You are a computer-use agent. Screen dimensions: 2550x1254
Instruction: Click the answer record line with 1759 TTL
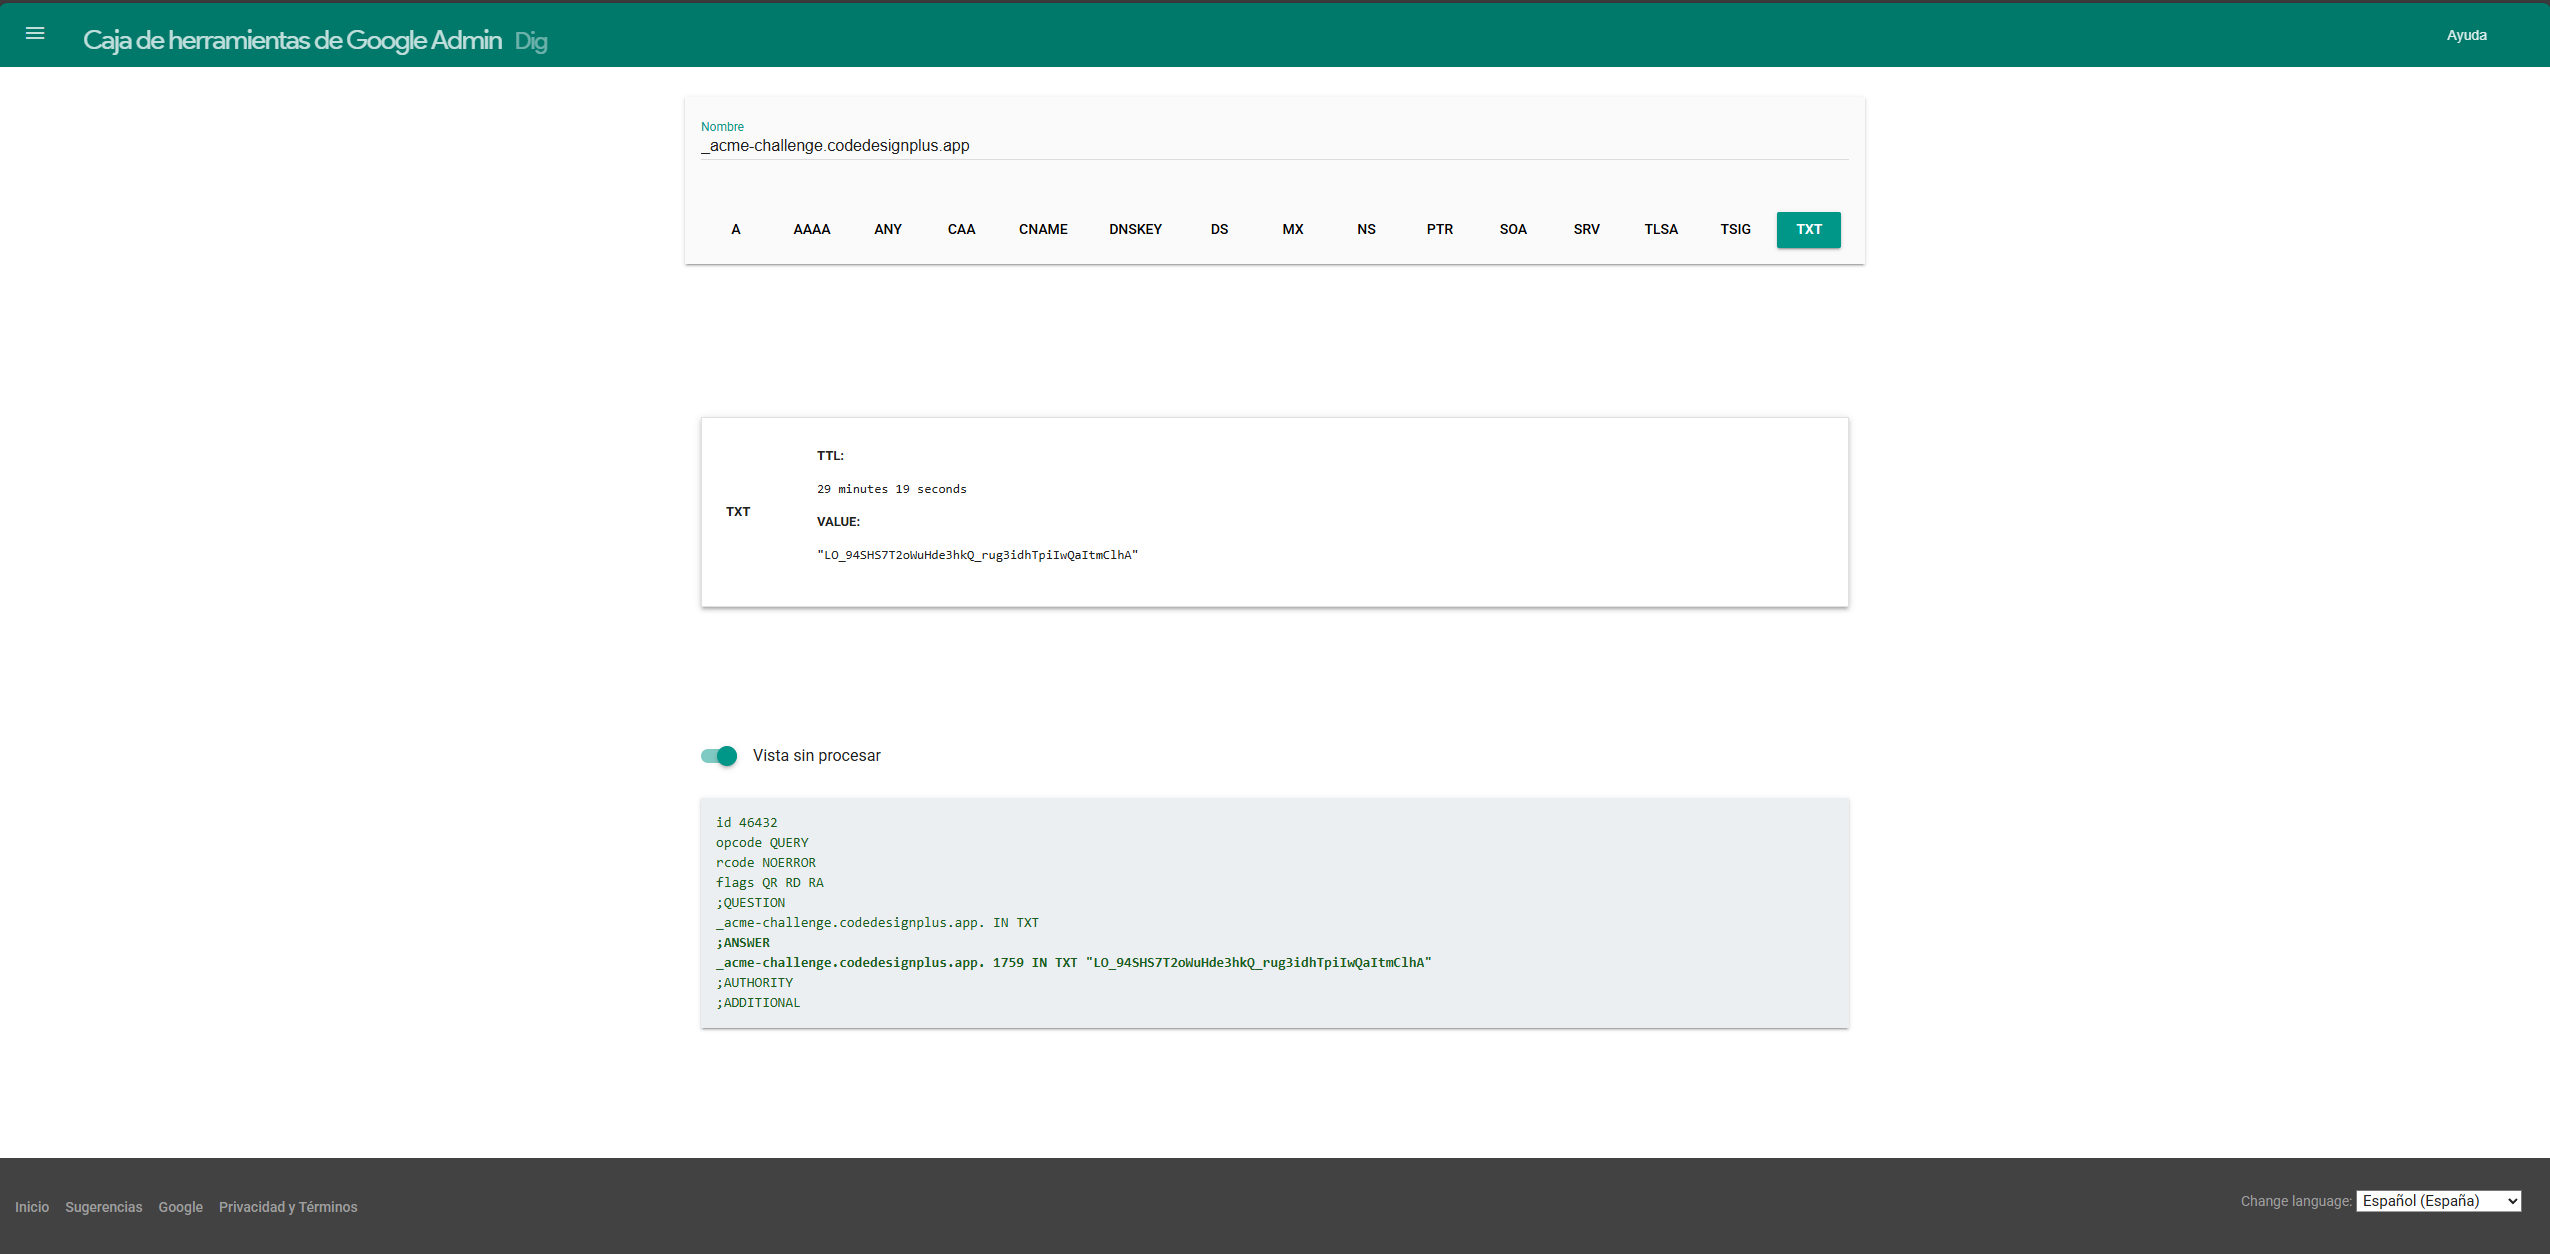[1074, 963]
